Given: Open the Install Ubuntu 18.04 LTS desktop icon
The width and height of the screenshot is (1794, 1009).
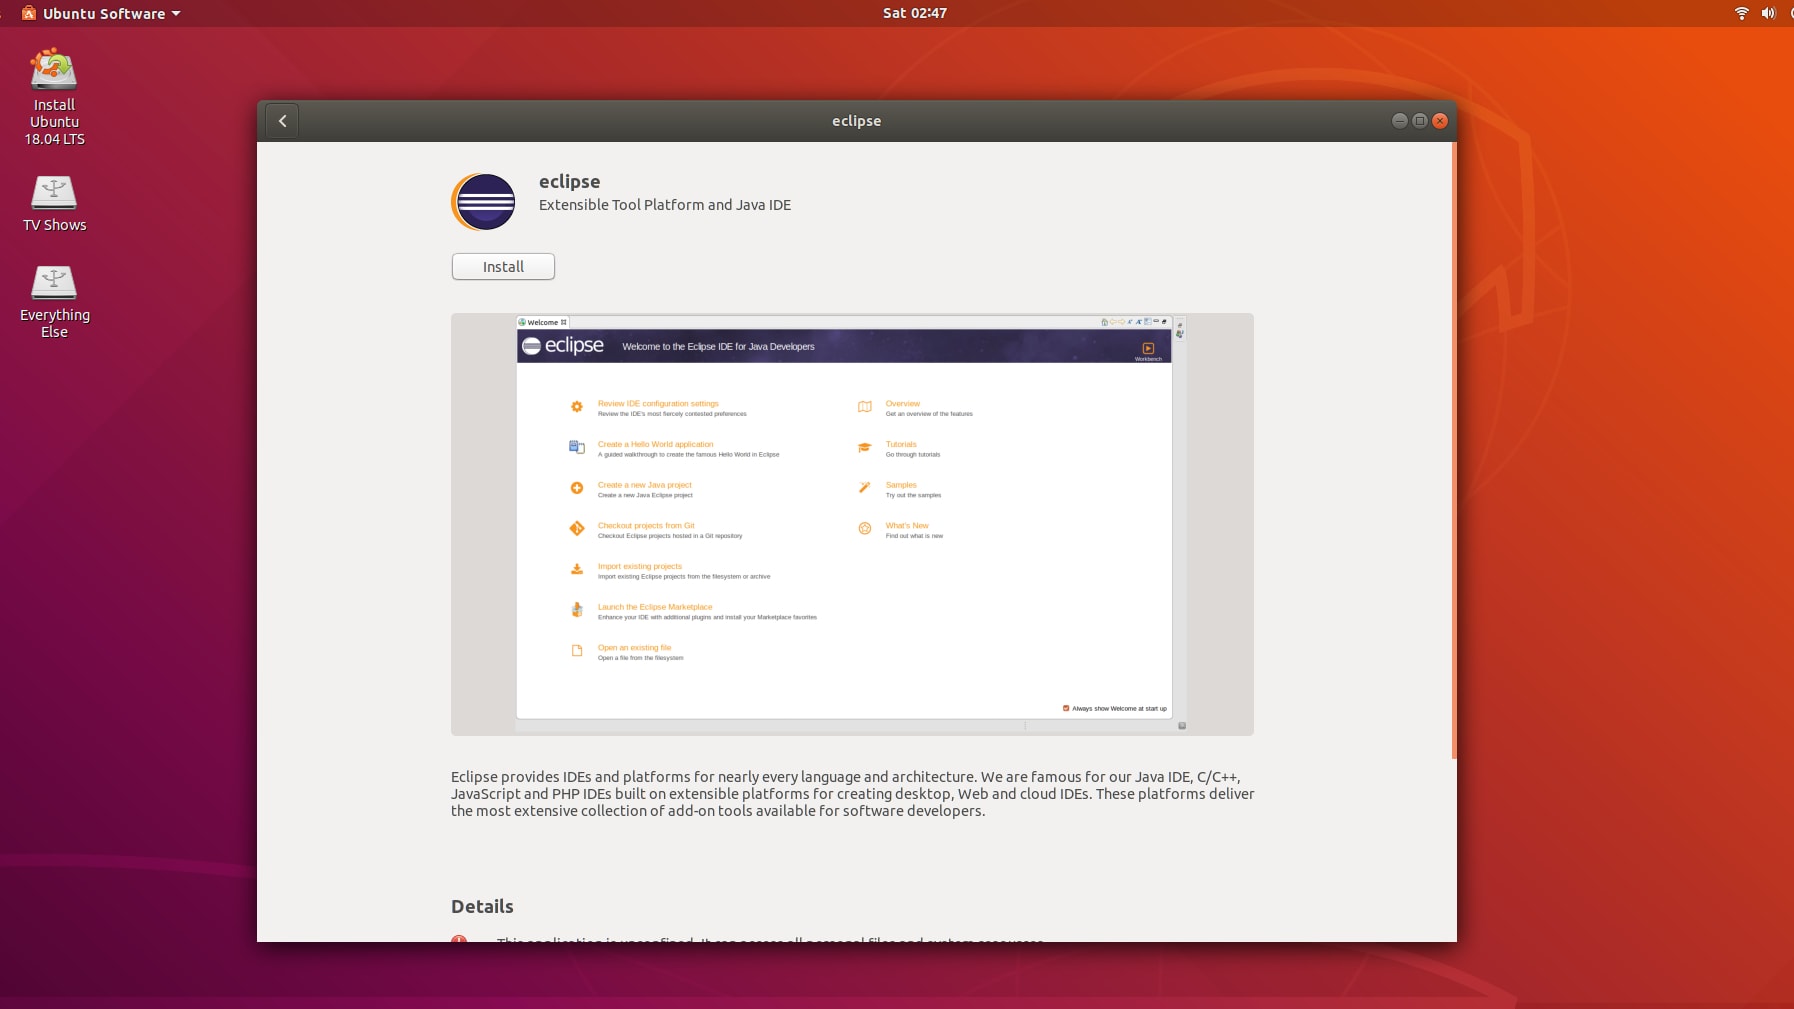Looking at the screenshot, I should point(54,97).
